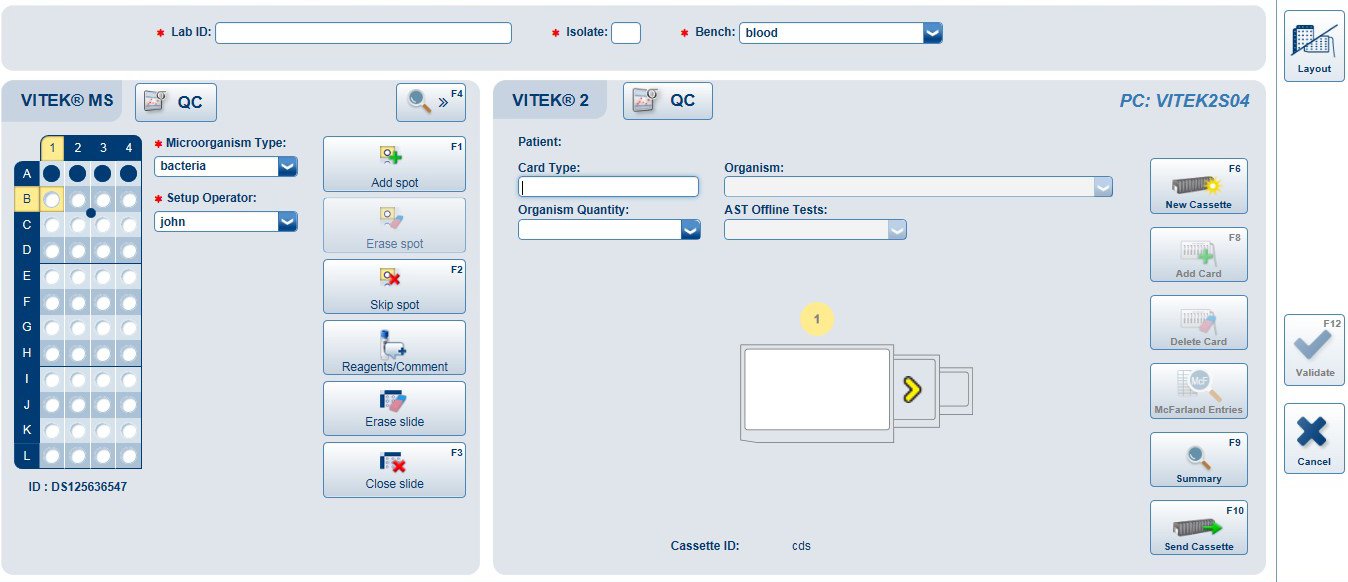
Task: Click the Erase slide button
Action: (394, 409)
